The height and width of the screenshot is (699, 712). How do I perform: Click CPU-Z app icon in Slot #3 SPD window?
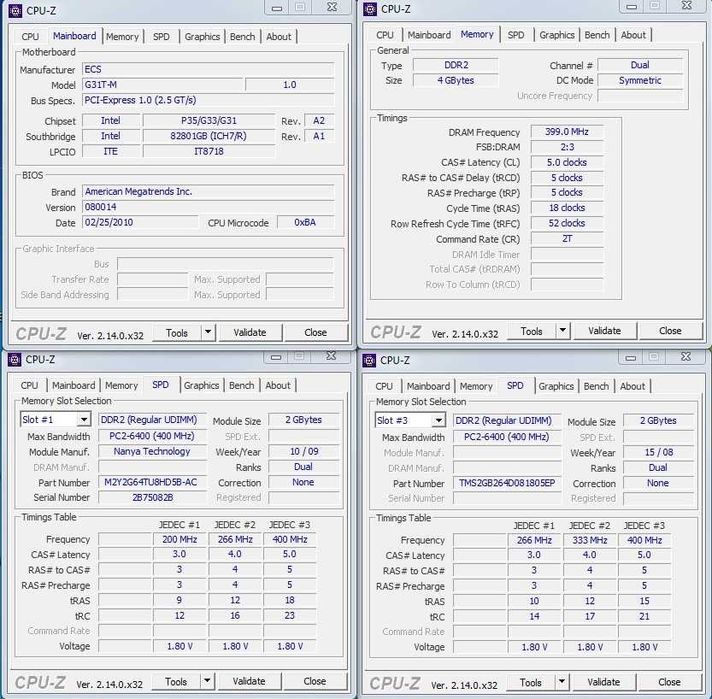[369, 360]
